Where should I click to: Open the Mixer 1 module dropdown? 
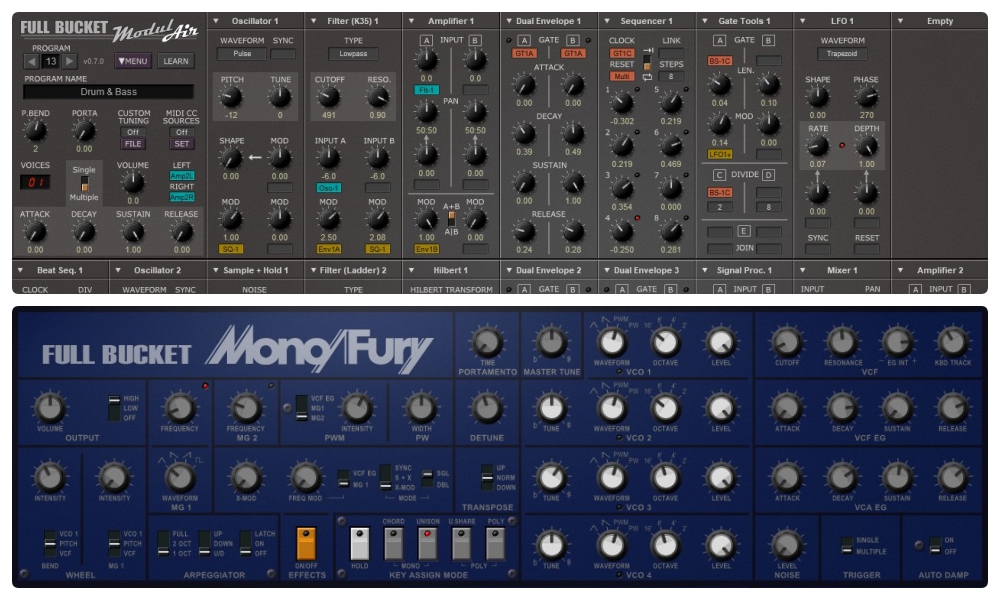pos(802,270)
